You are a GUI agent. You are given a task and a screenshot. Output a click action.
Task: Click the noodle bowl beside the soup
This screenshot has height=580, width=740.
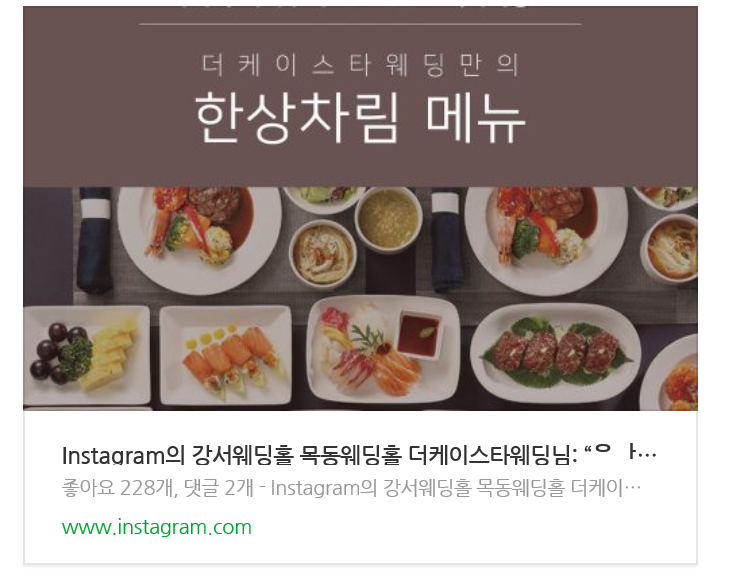pyautogui.click(x=323, y=255)
